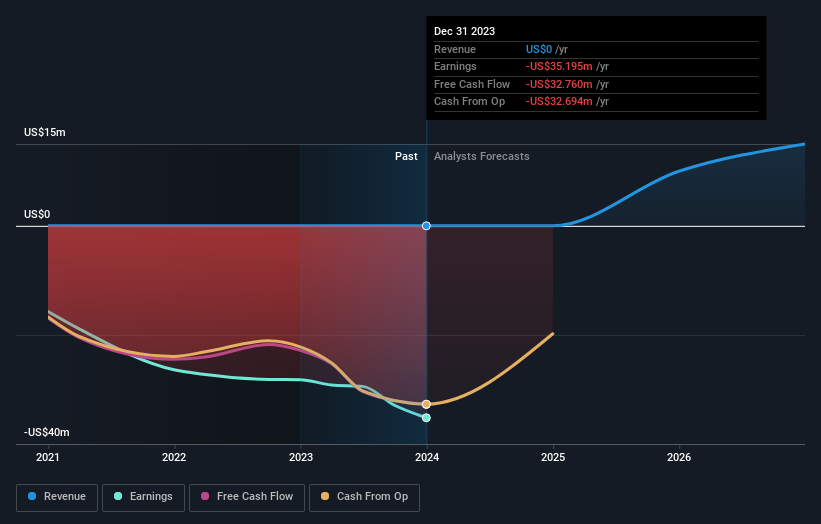Viewport: 821px width, 524px height.
Task: Click the US$15m y-axis label
Action: click(45, 132)
